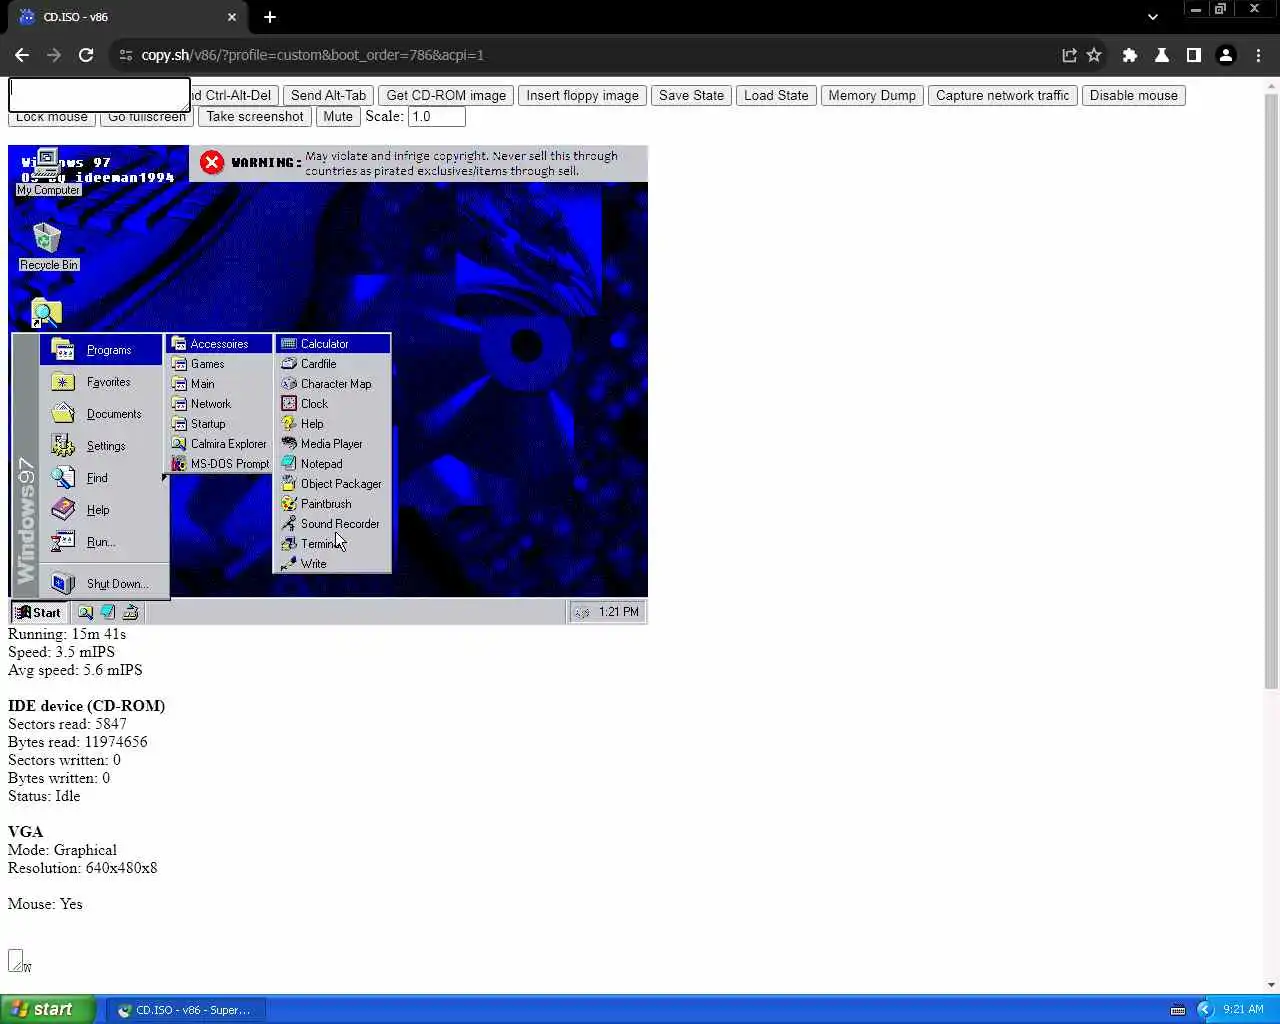Expand the Games program group
The width and height of the screenshot is (1280, 1024).
219,364
